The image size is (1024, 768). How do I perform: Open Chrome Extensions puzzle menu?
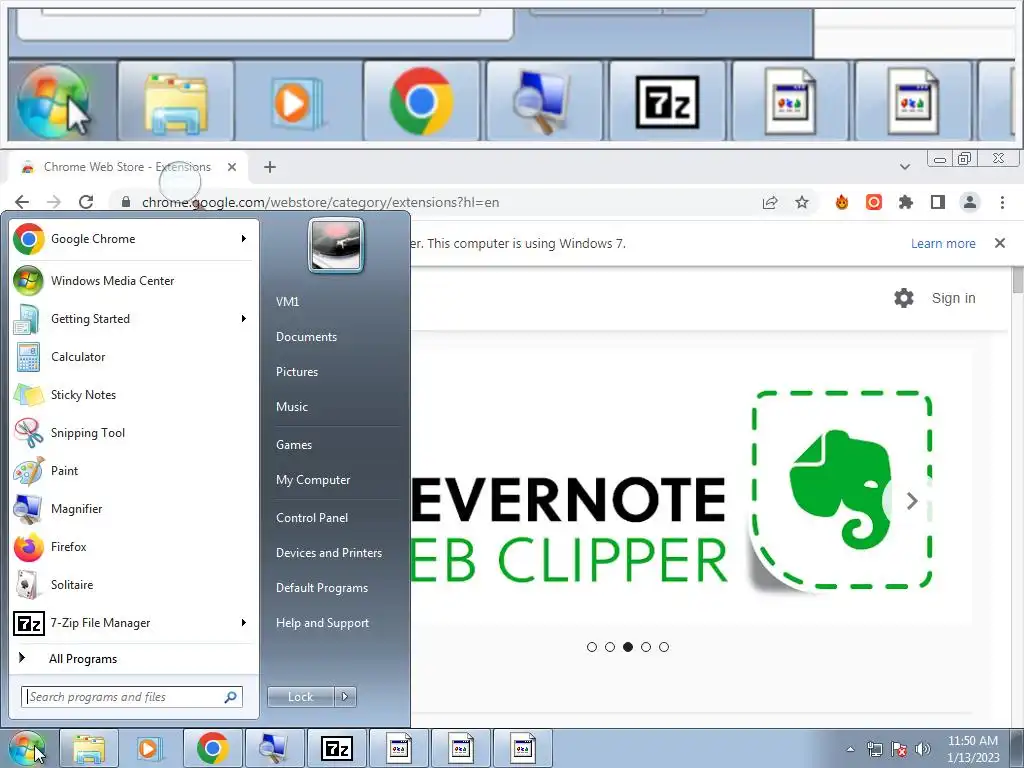pos(906,202)
